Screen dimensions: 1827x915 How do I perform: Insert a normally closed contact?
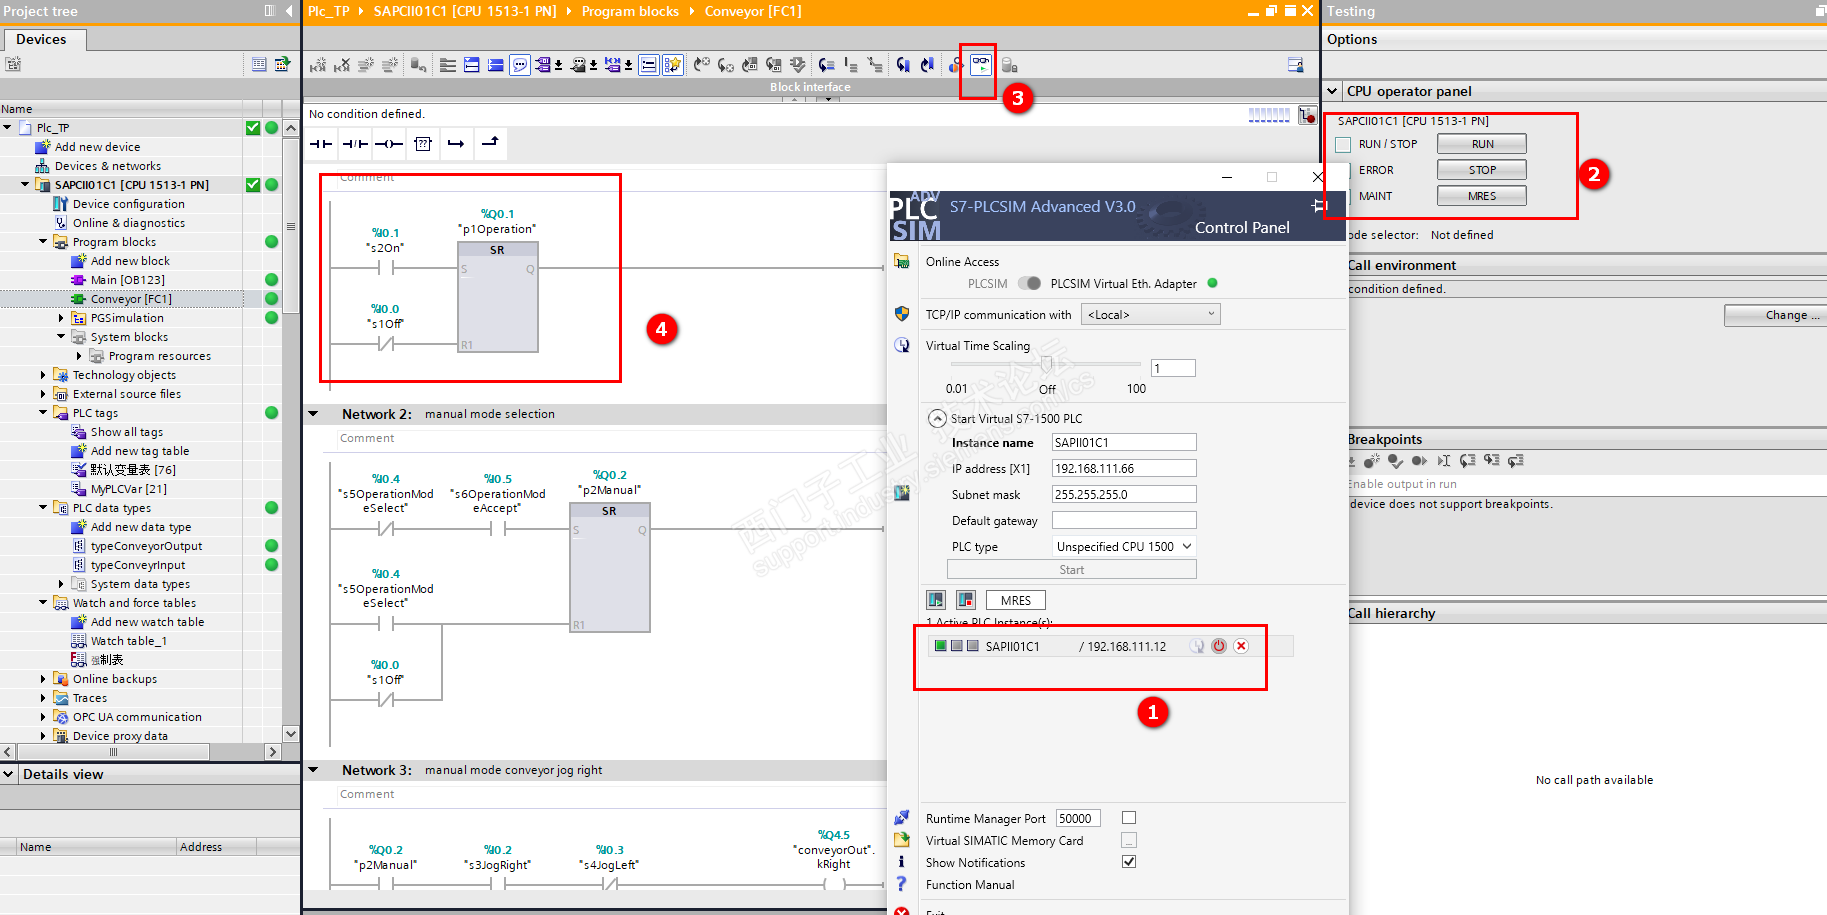click(355, 144)
